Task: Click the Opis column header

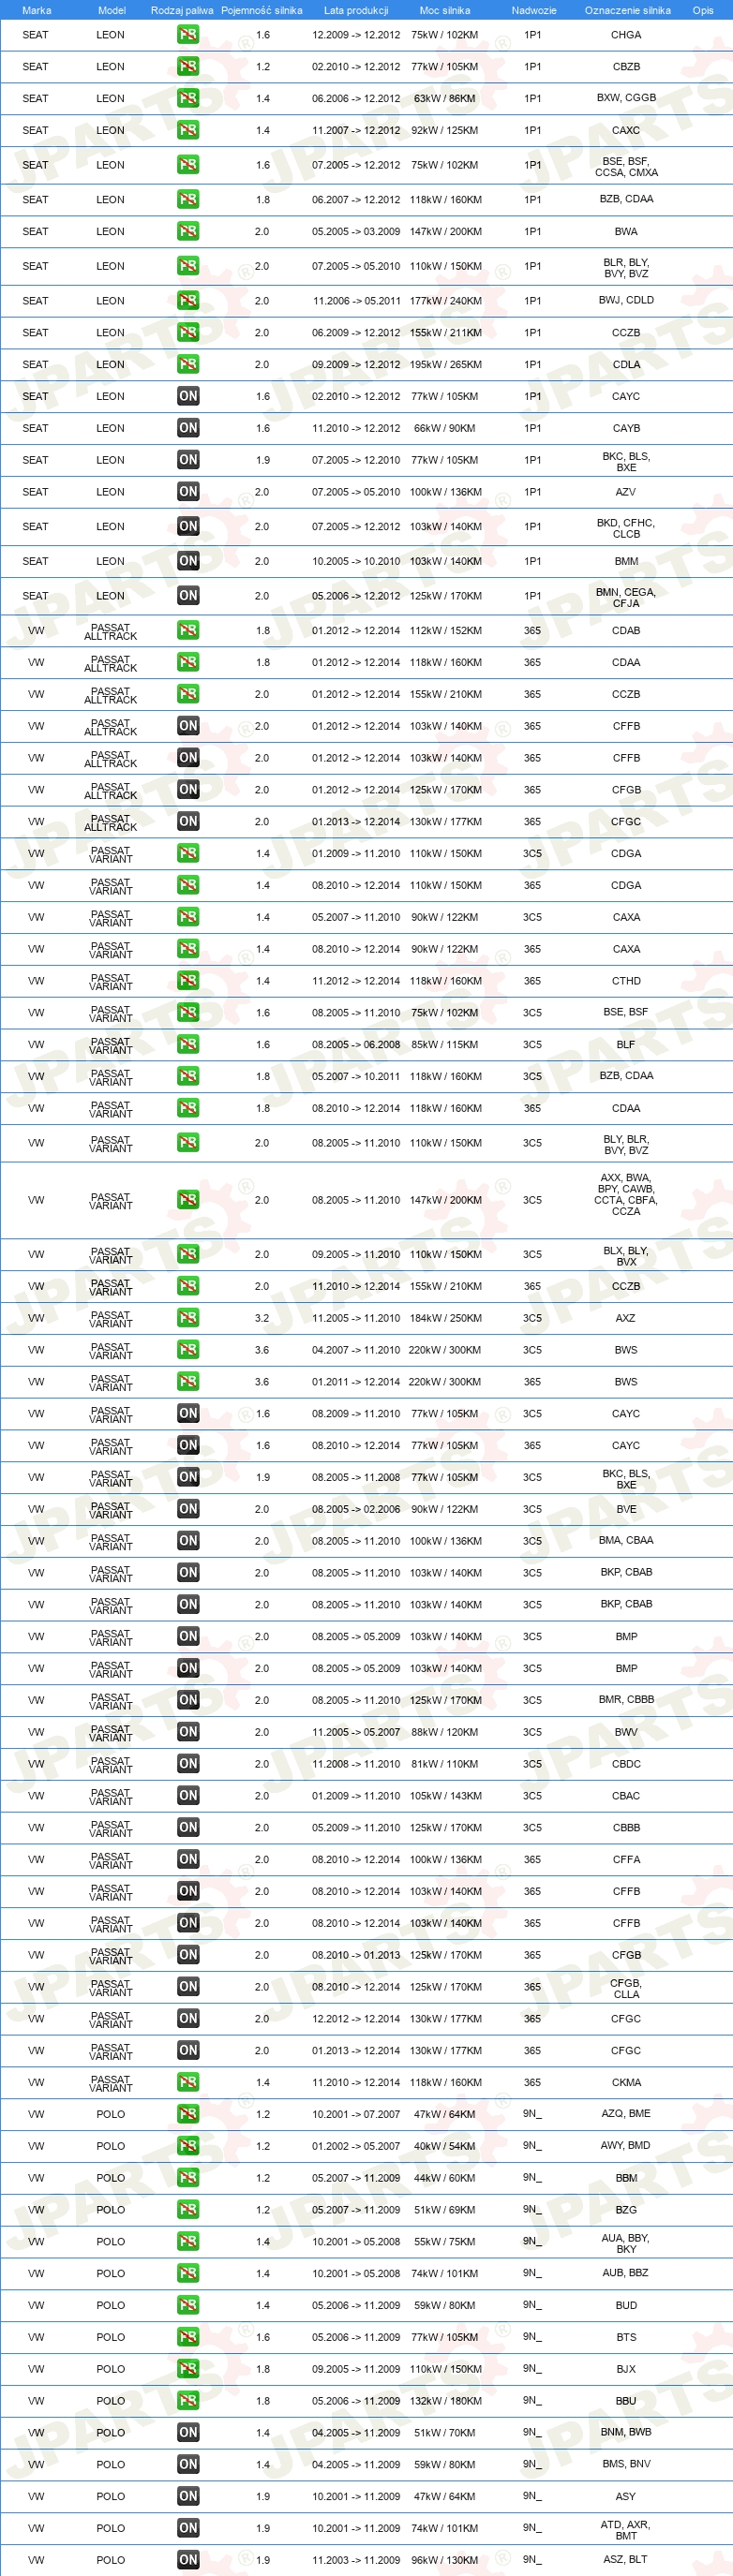Action: [x=703, y=10]
